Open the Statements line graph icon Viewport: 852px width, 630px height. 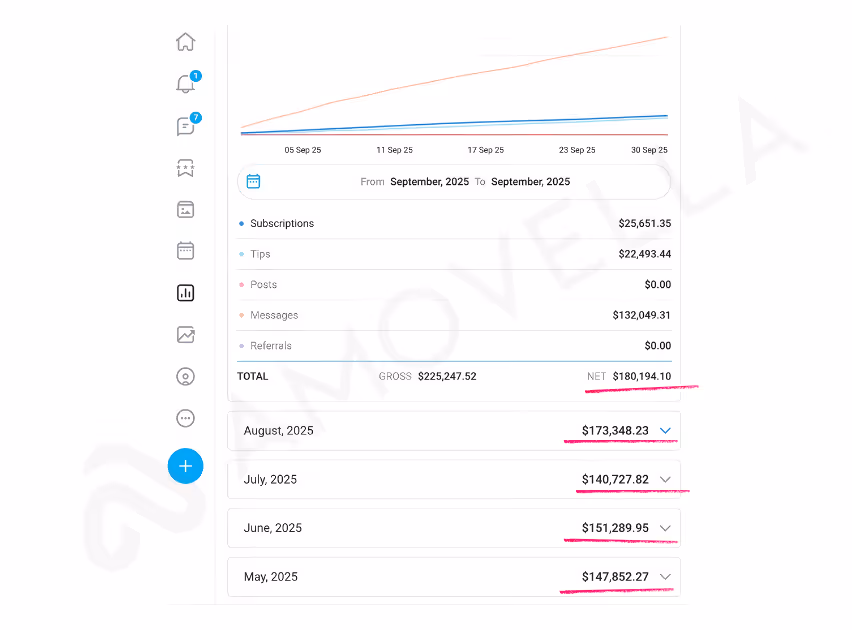pyautogui.click(x=185, y=334)
